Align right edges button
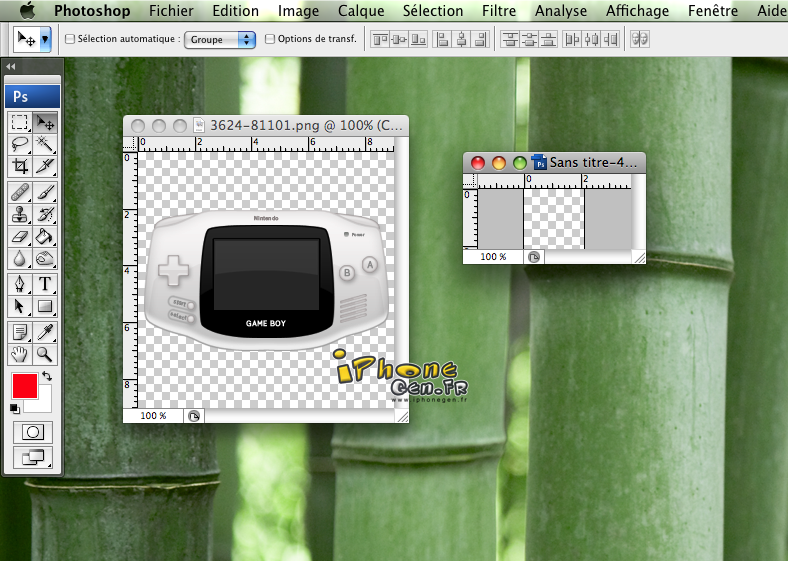 click(x=481, y=39)
